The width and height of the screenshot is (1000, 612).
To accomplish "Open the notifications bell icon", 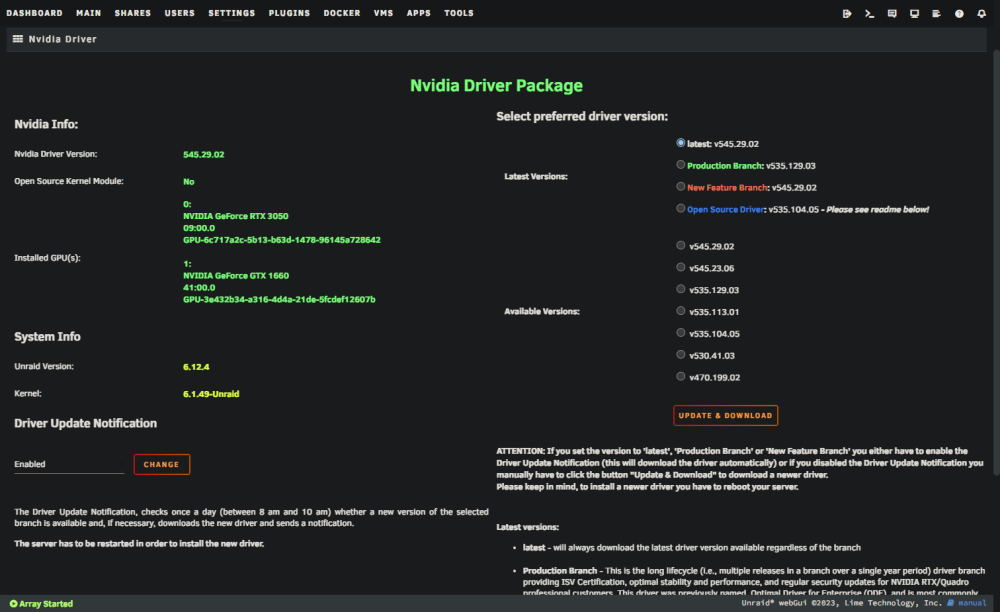I will [x=982, y=13].
